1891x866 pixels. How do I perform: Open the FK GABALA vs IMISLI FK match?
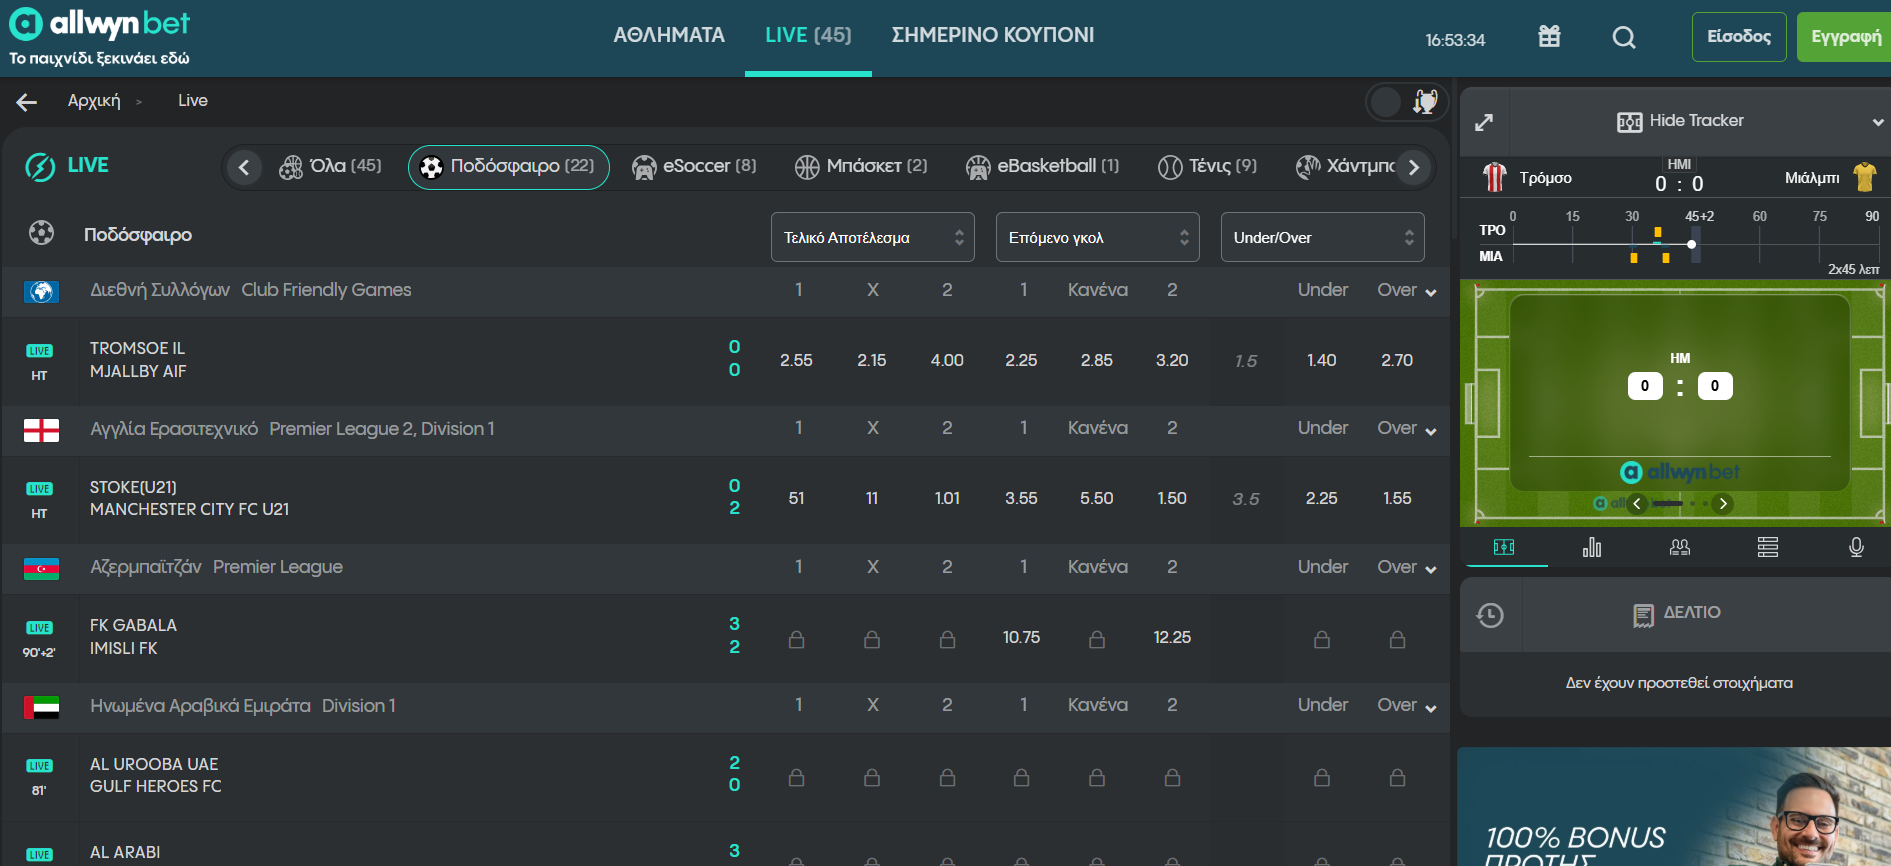133,637
